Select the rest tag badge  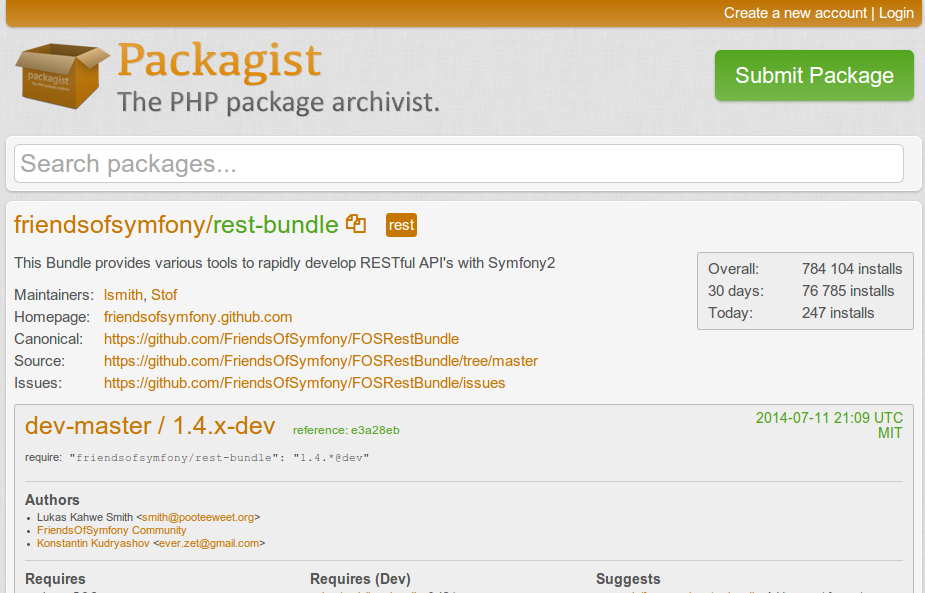click(401, 225)
